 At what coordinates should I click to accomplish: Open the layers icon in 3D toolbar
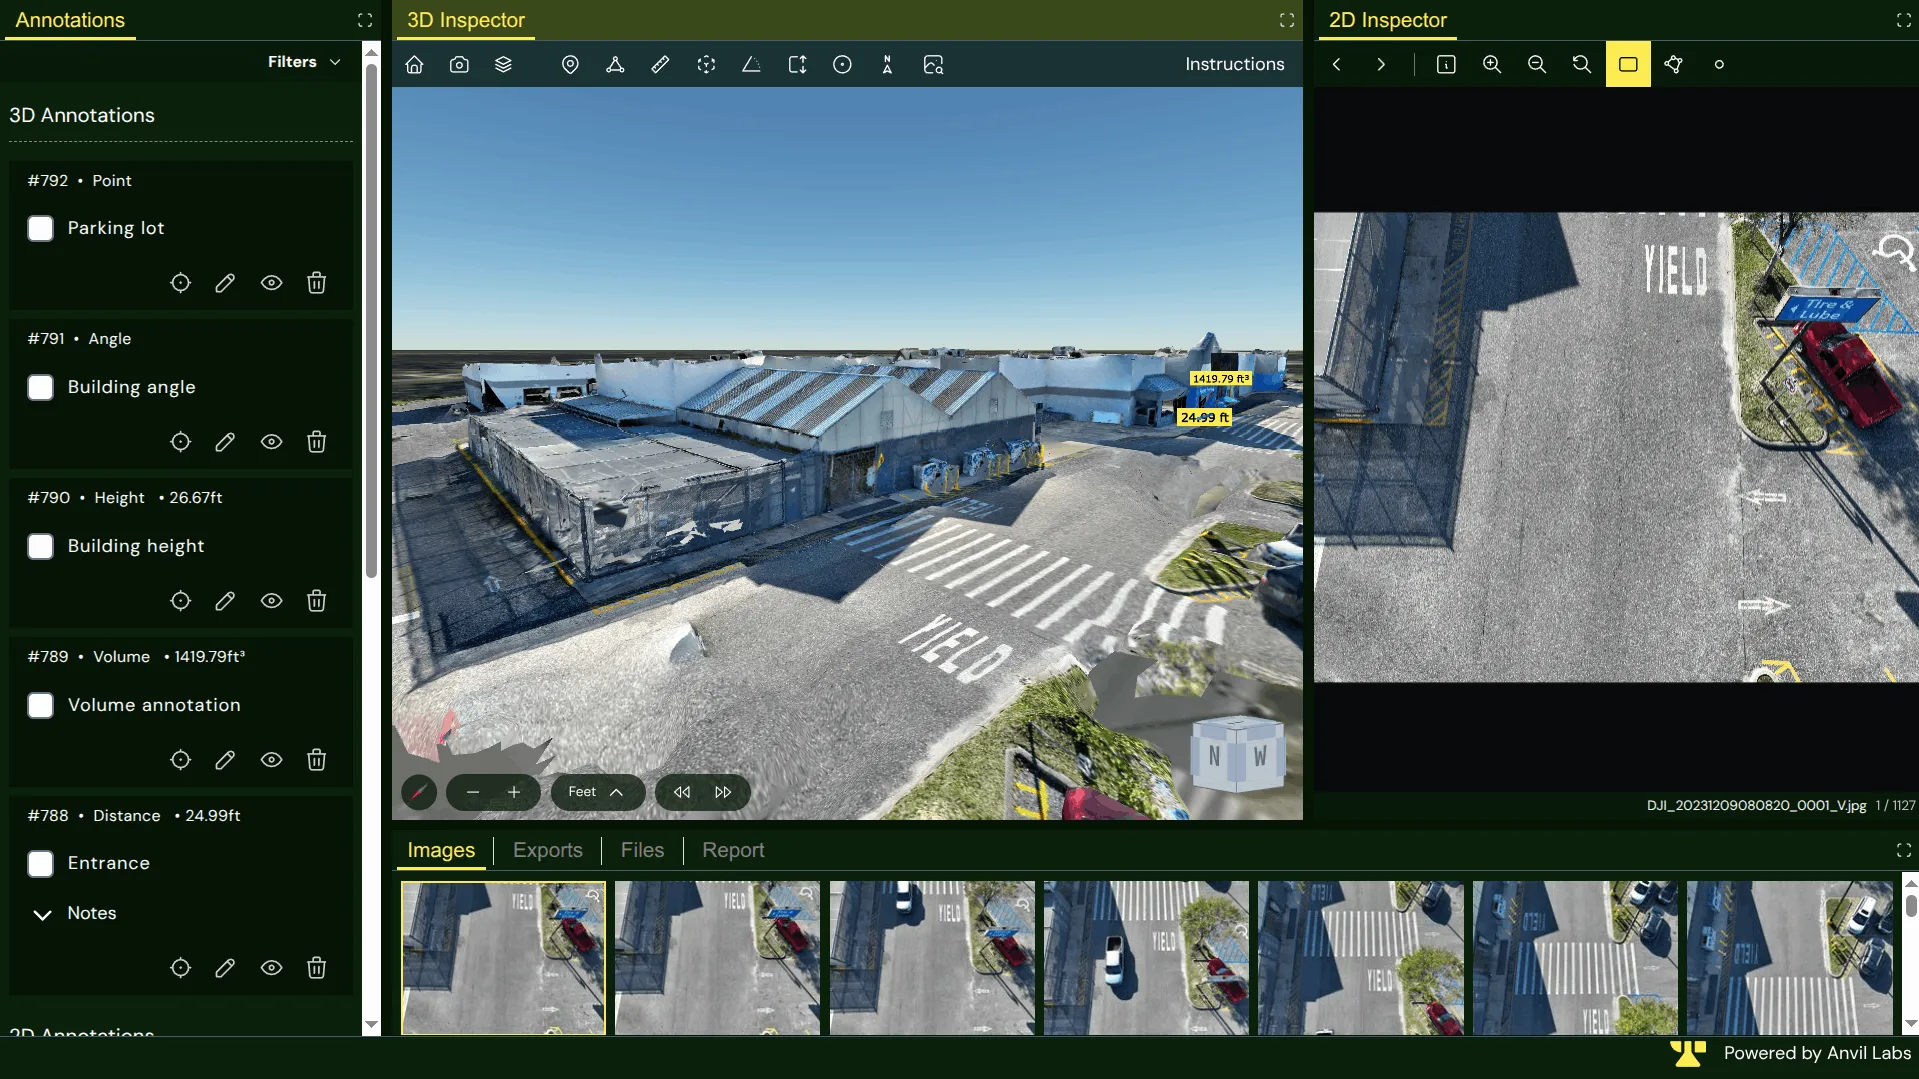coord(503,65)
